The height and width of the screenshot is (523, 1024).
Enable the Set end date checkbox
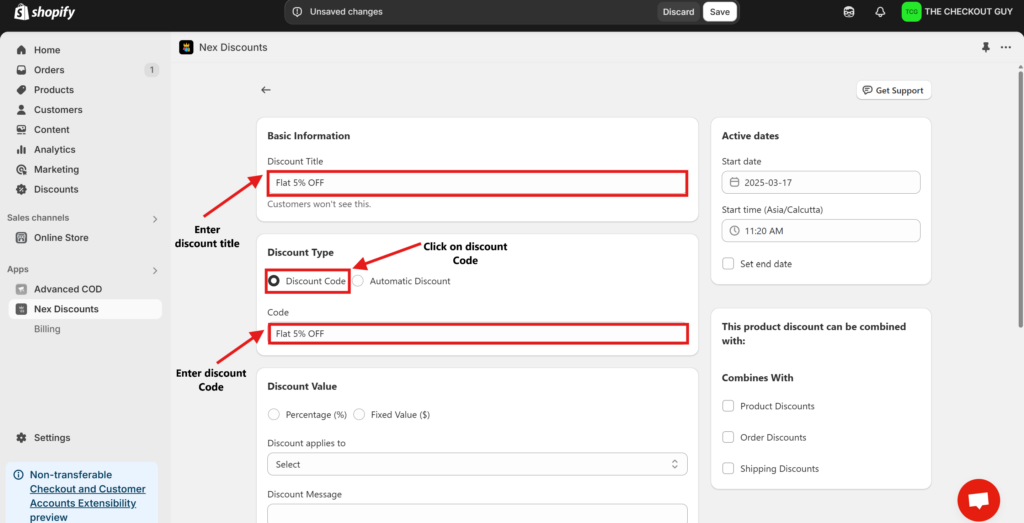[x=728, y=264]
